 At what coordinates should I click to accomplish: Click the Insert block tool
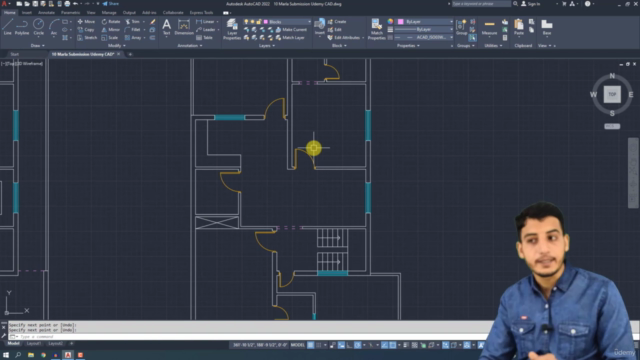tap(320, 27)
